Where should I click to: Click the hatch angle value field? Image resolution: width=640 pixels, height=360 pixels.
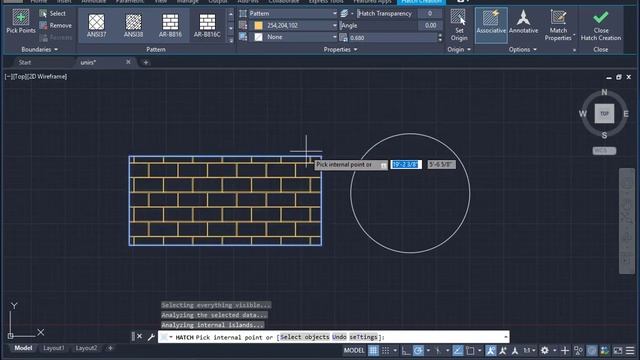click(430, 25)
